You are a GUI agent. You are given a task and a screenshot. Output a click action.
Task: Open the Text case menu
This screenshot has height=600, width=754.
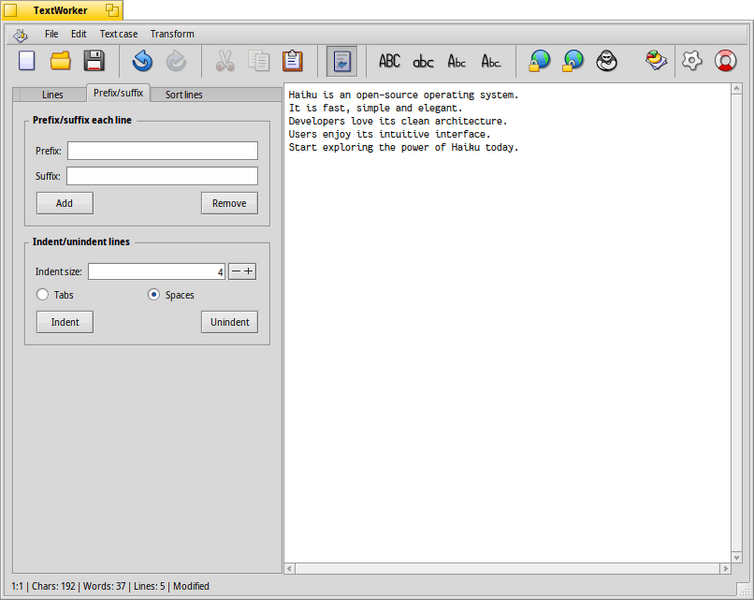click(119, 34)
